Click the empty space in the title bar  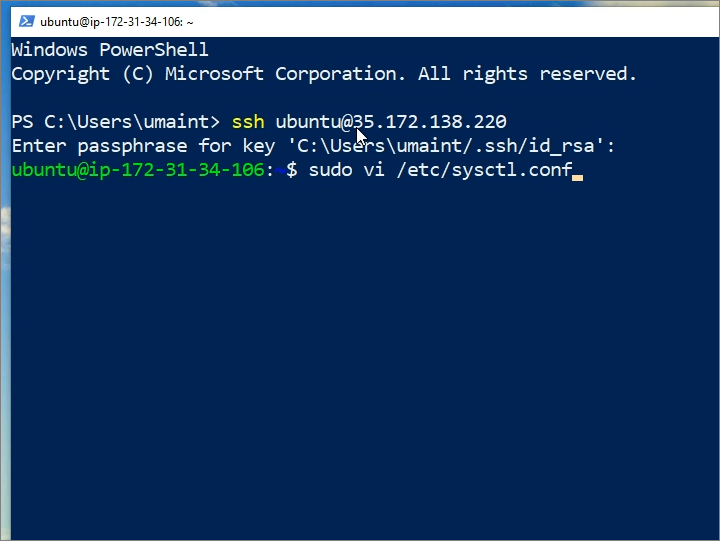tap(450, 20)
